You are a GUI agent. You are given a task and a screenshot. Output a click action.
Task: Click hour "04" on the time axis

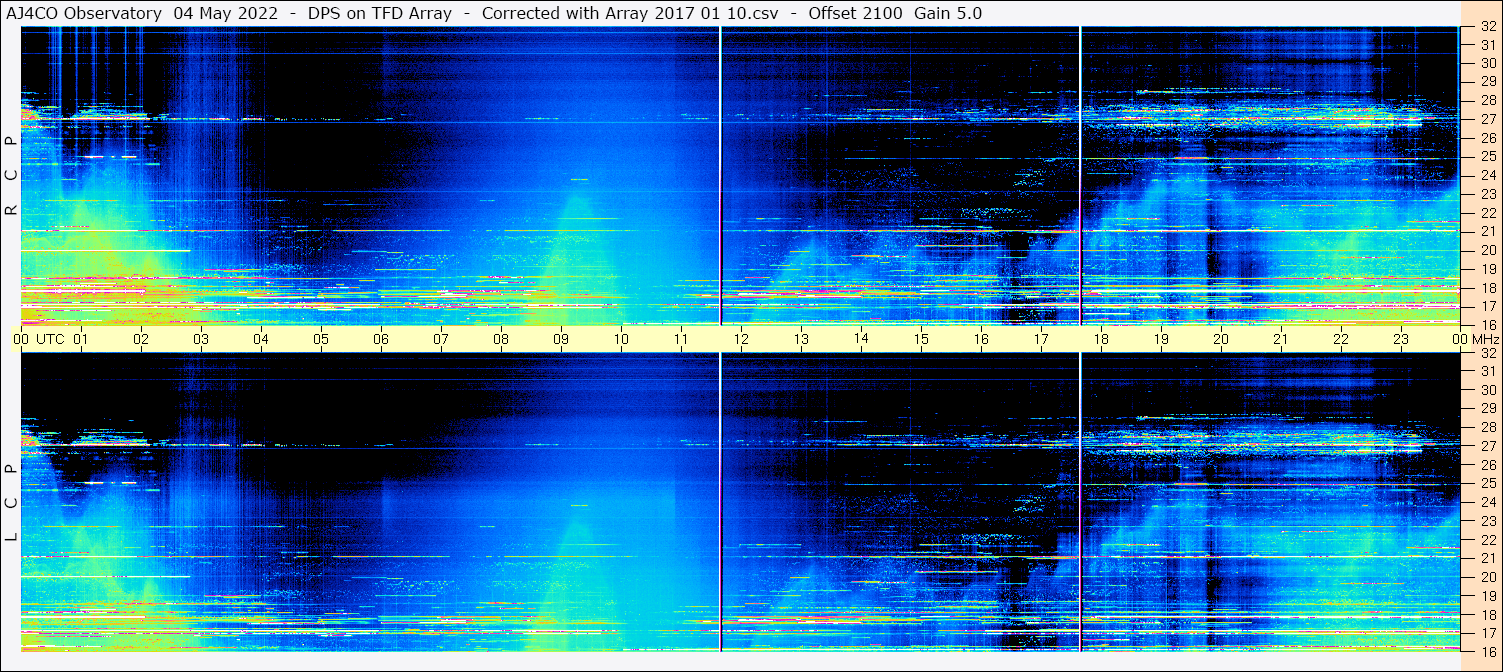point(261,339)
